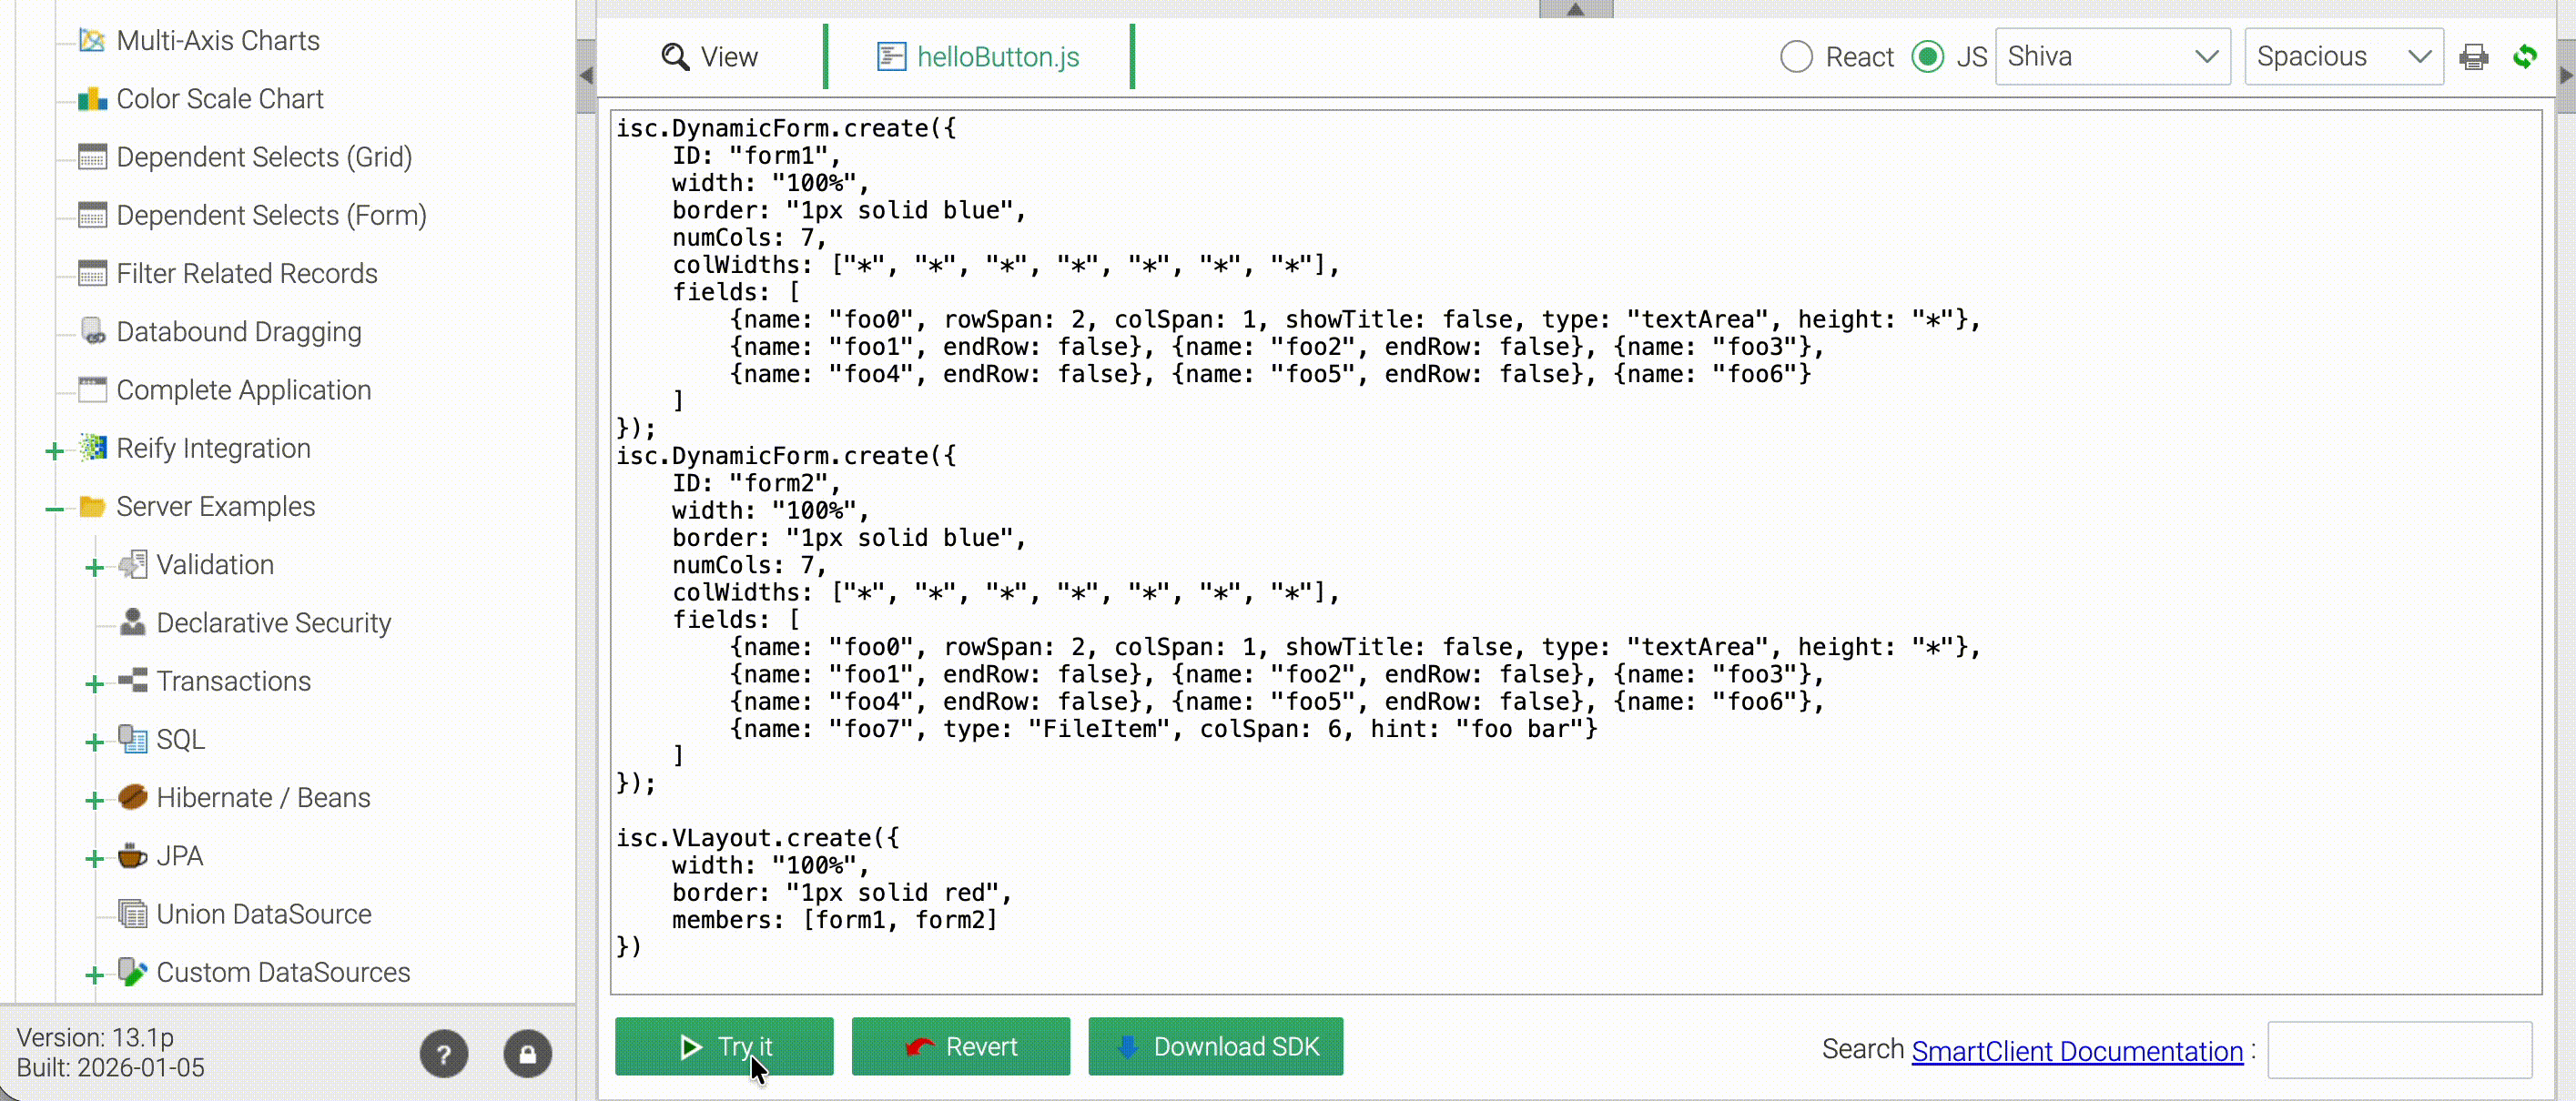Expand the SQL tree node
This screenshot has width=2576, height=1101.
[x=94, y=742]
